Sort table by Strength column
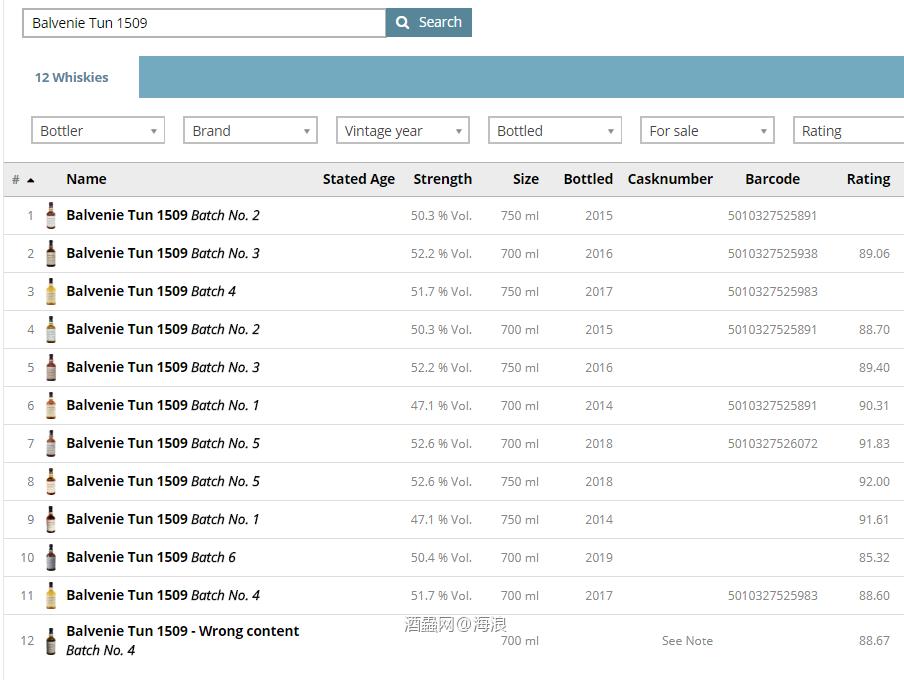The height and width of the screenshot is (680, 904). point(442,179)
